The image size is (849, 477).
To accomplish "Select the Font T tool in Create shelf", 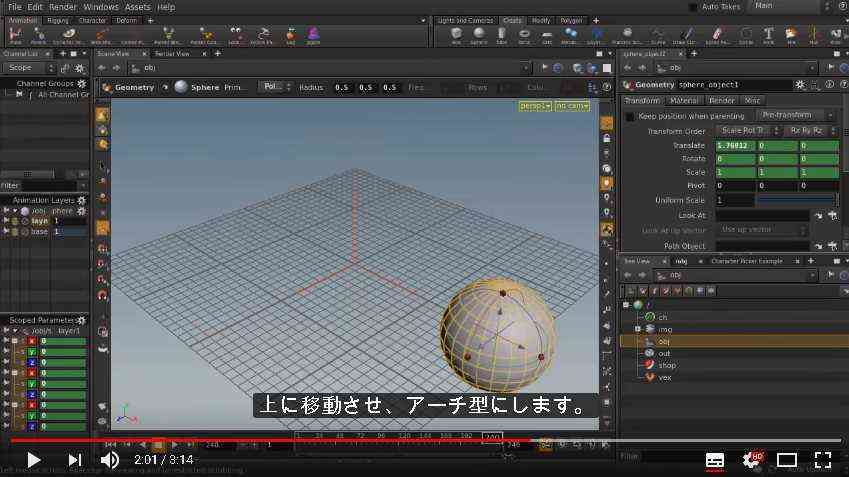I will coord(768,35).
